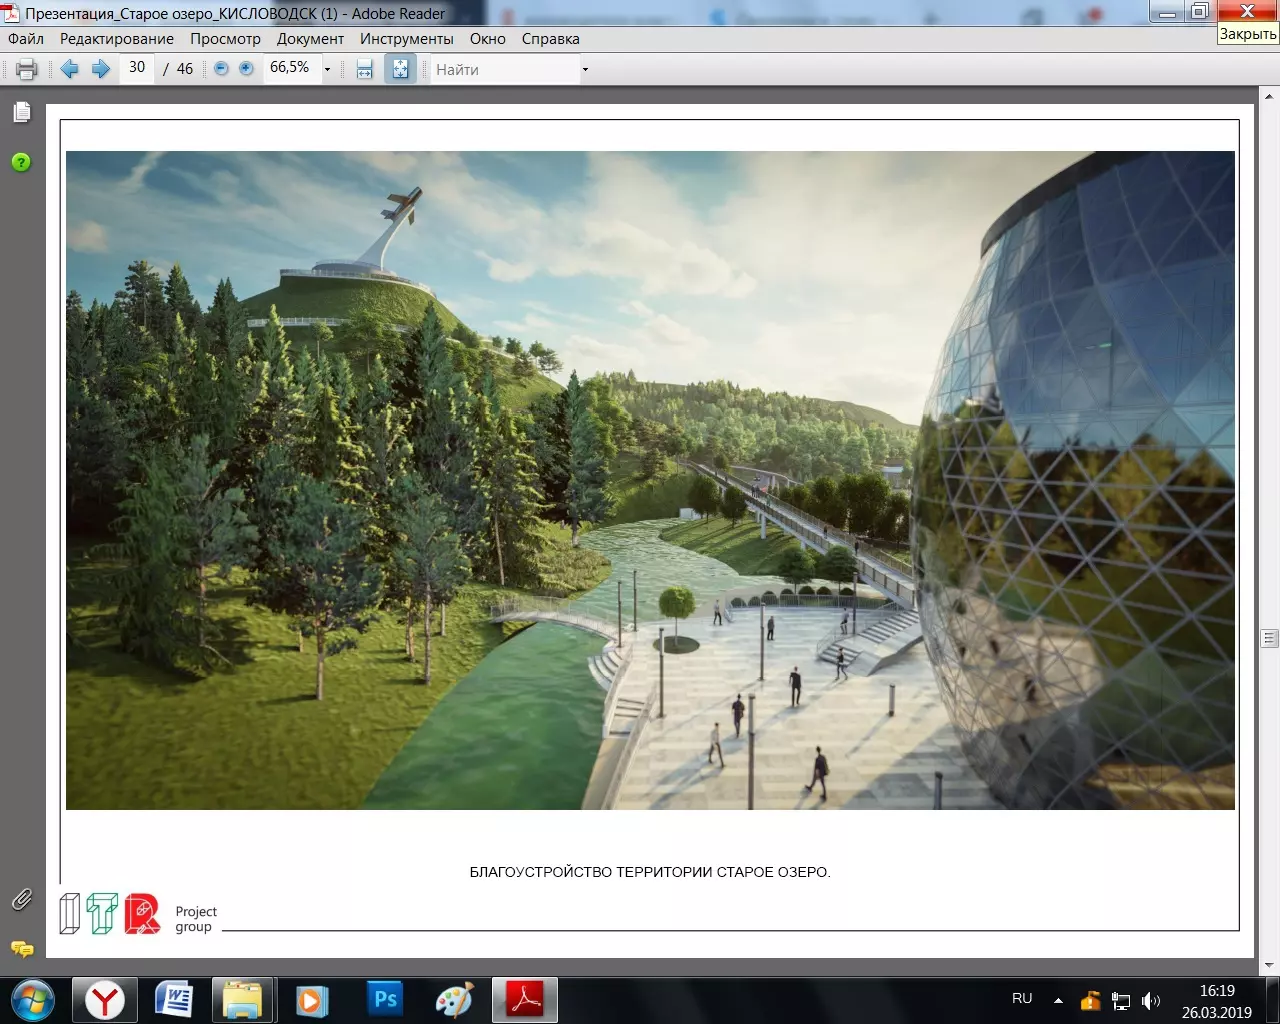Open the Файл menu
This screenshot has width=1280, height=1024.
pyautogui.click(x=26, y=39)
